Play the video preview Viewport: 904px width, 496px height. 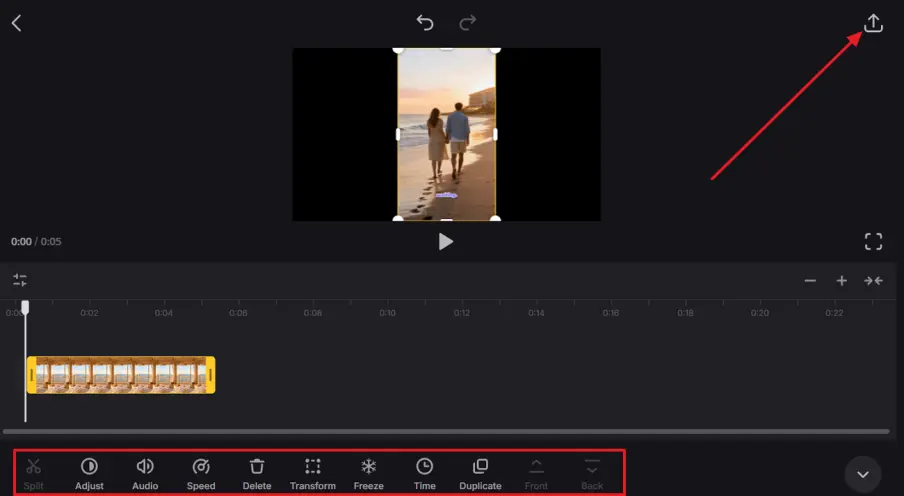[x=445, y=242]
